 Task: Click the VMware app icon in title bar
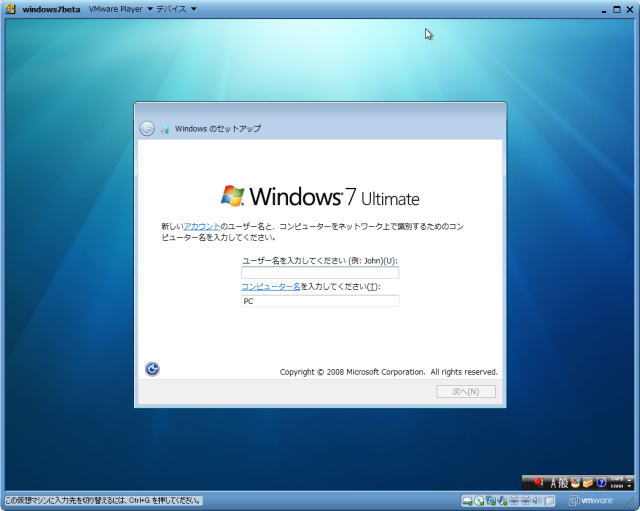click(x=11, y=9)
